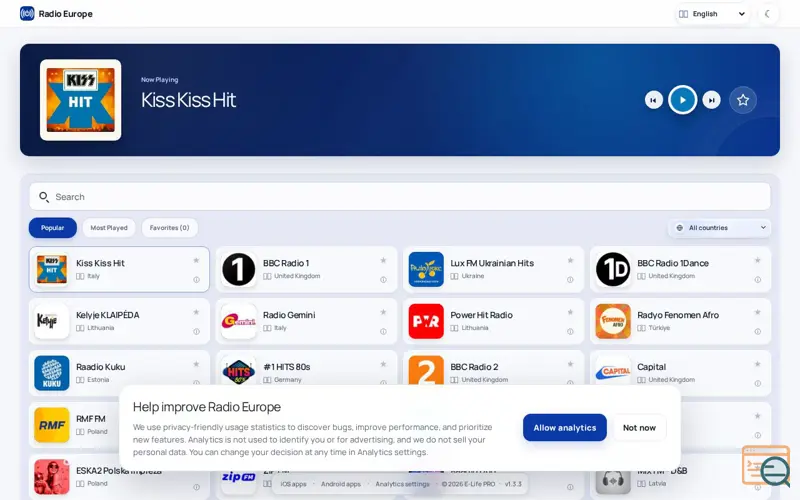Open the English language dropdown
The width and height of the screenshot is (800, 500).
coord(712,14)
